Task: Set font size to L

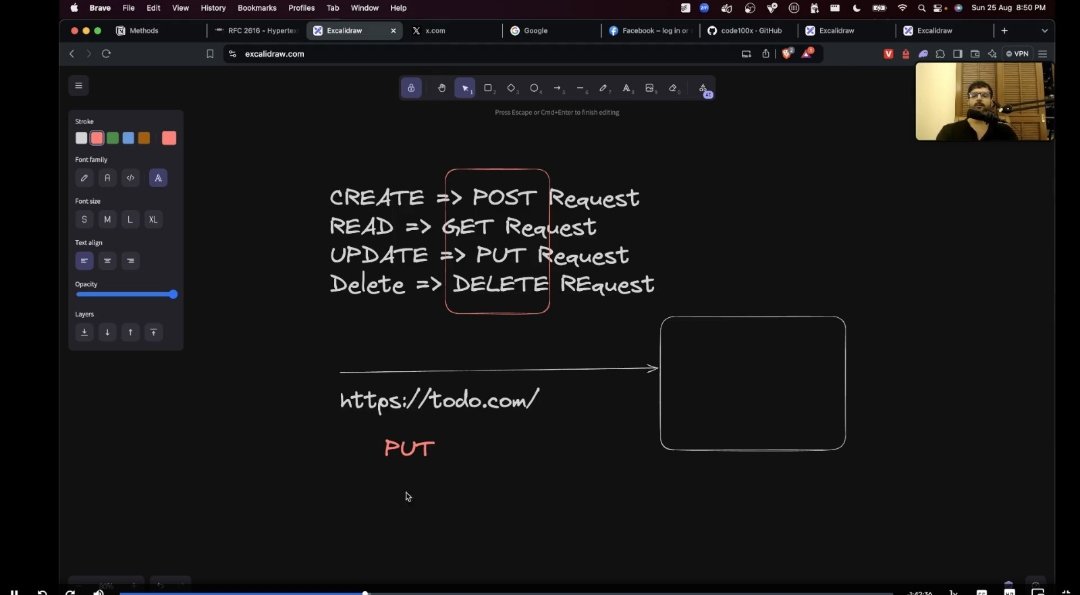Action: [130, 220]
